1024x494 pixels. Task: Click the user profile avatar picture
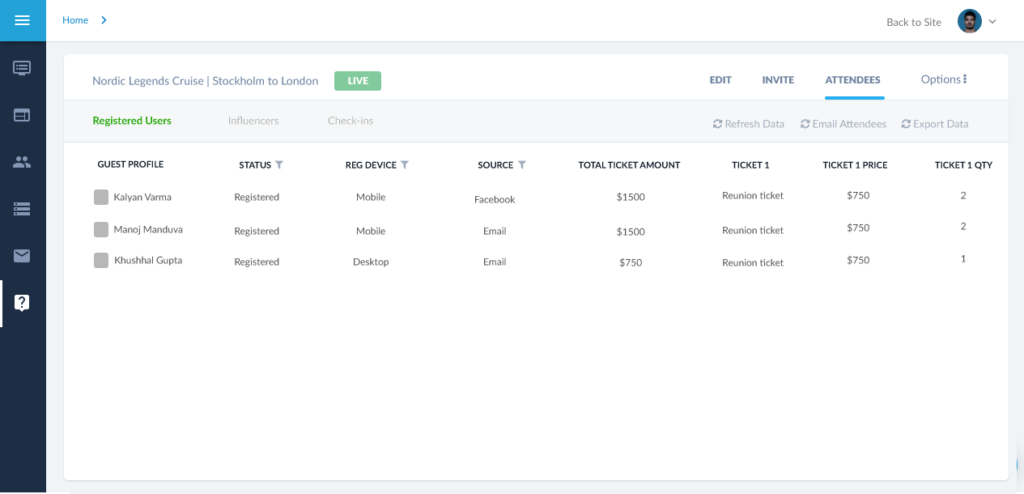[x=969, y=21]
